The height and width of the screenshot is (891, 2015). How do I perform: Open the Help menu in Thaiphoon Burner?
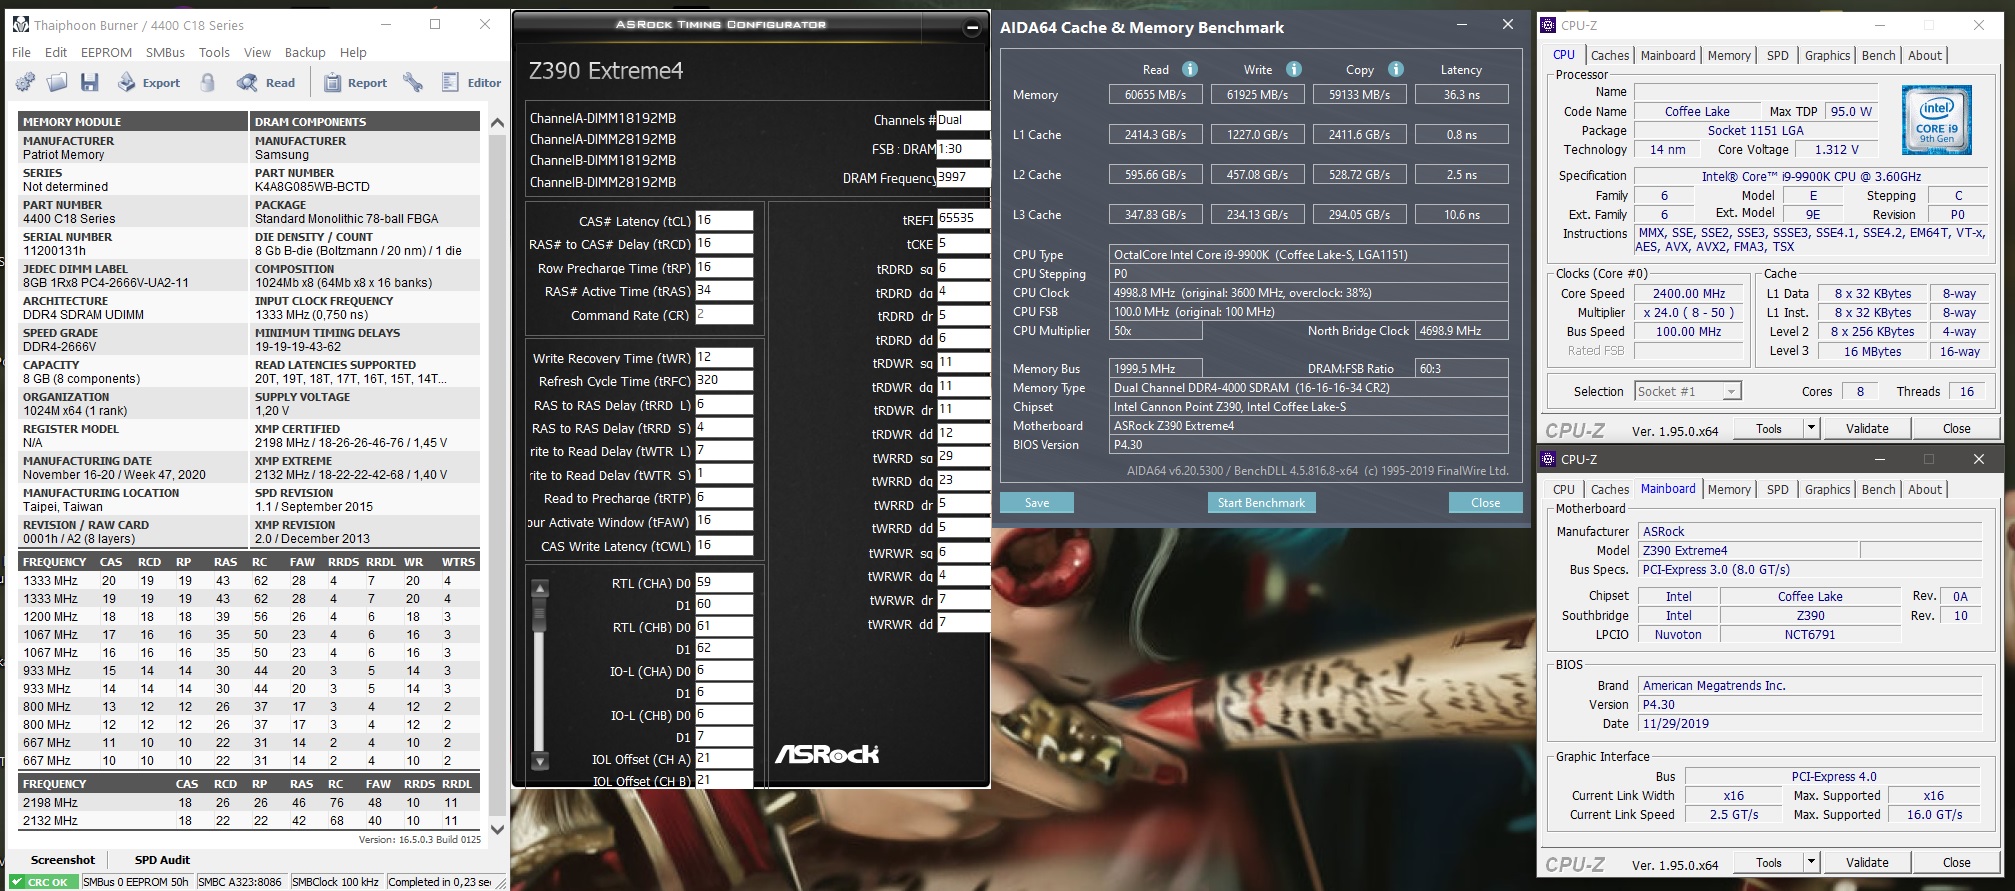pyautogui.click(x=353, y=52)
